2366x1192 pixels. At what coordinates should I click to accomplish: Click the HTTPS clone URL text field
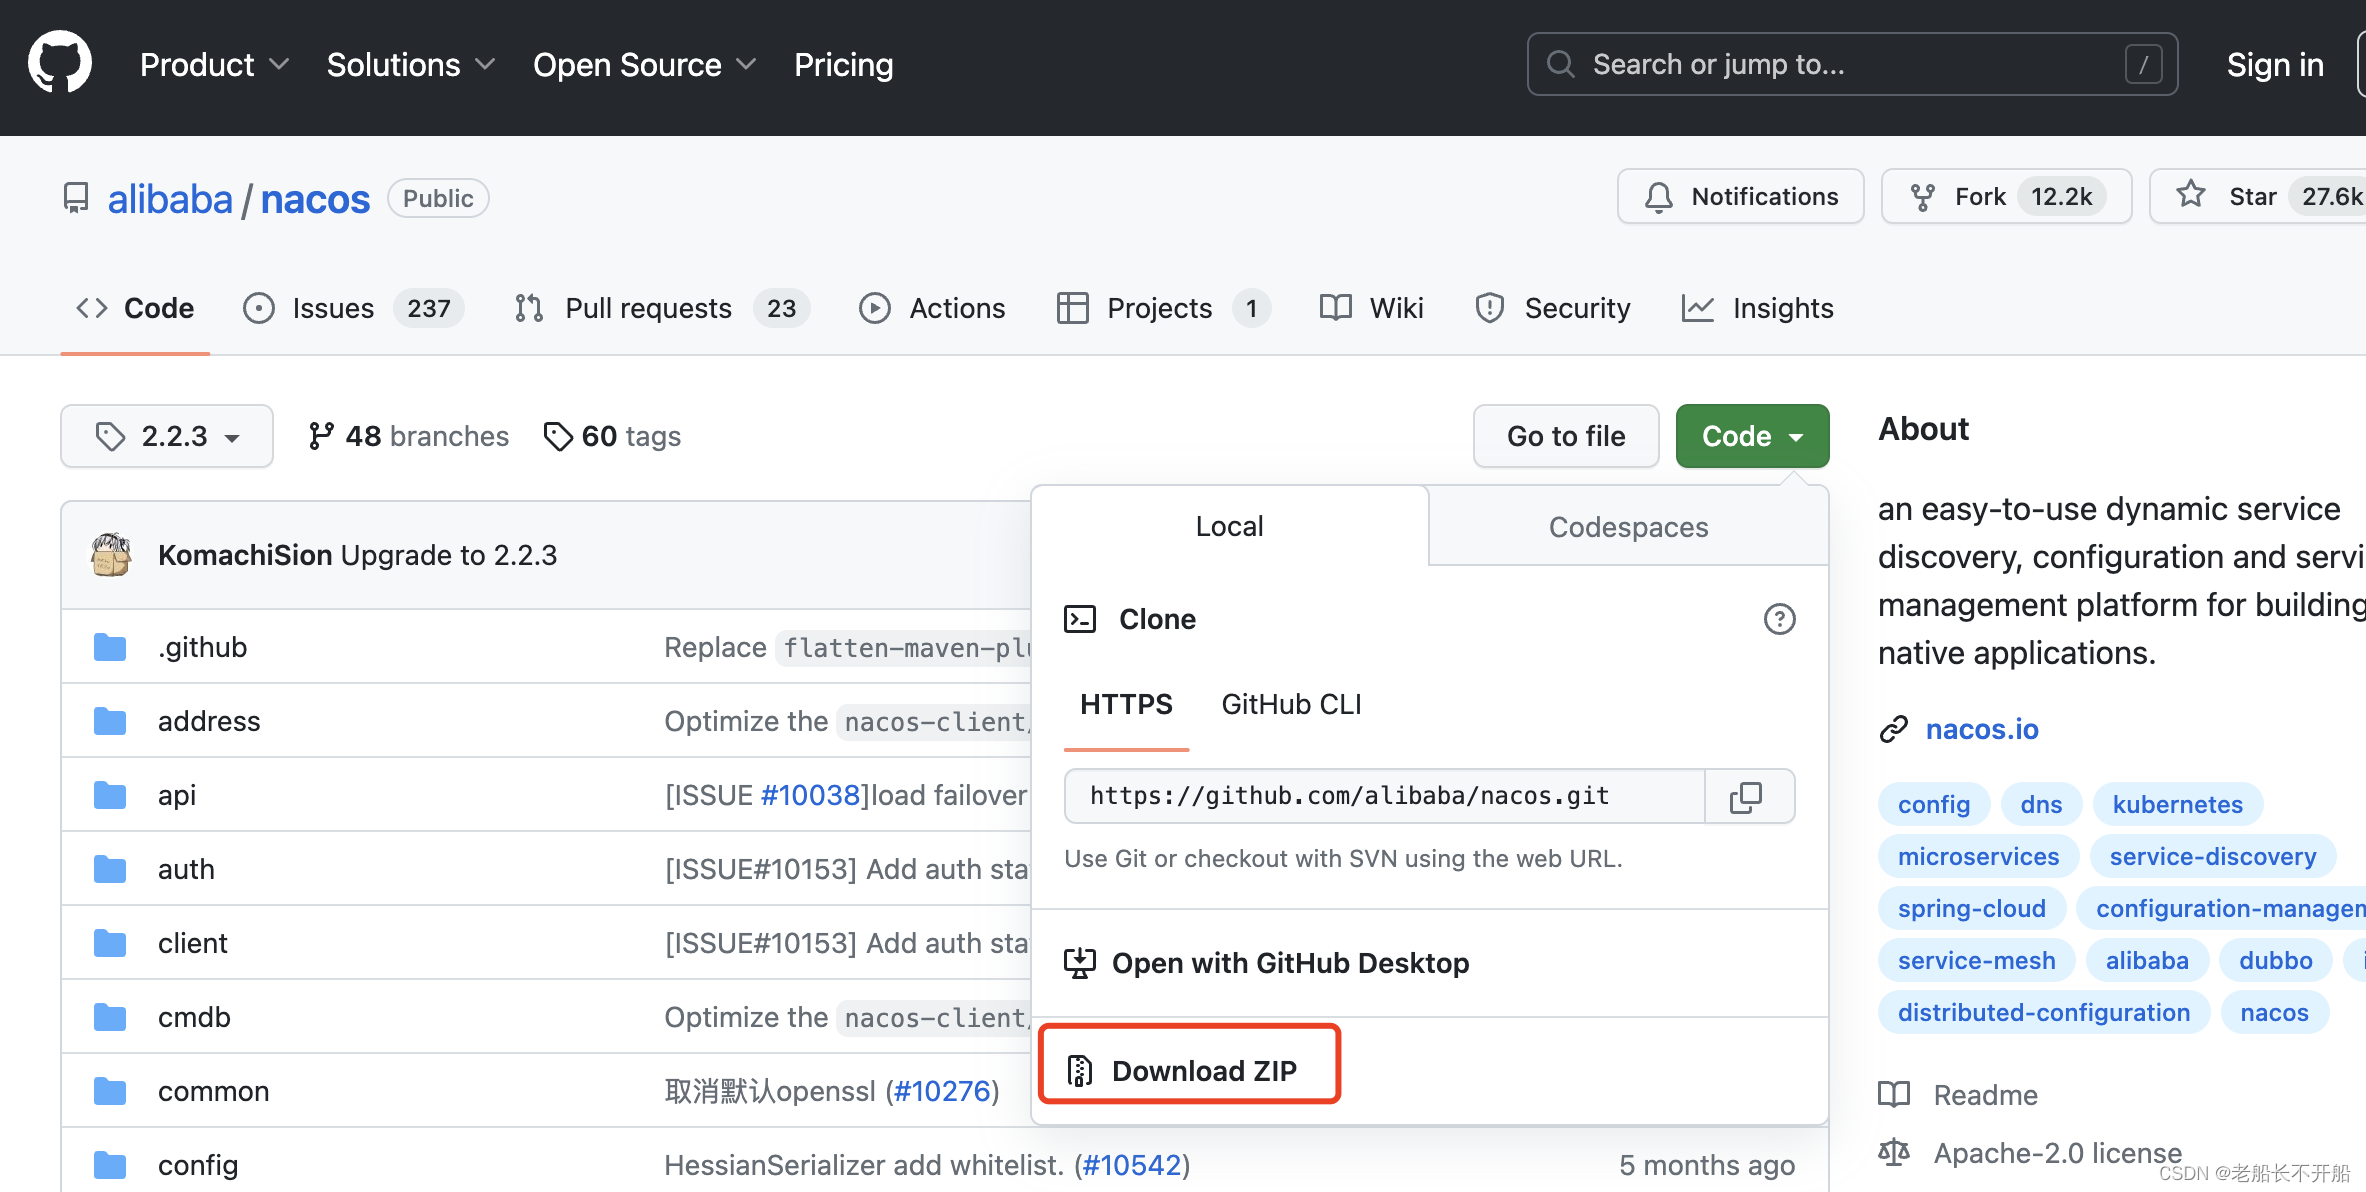pos(1385,796)
